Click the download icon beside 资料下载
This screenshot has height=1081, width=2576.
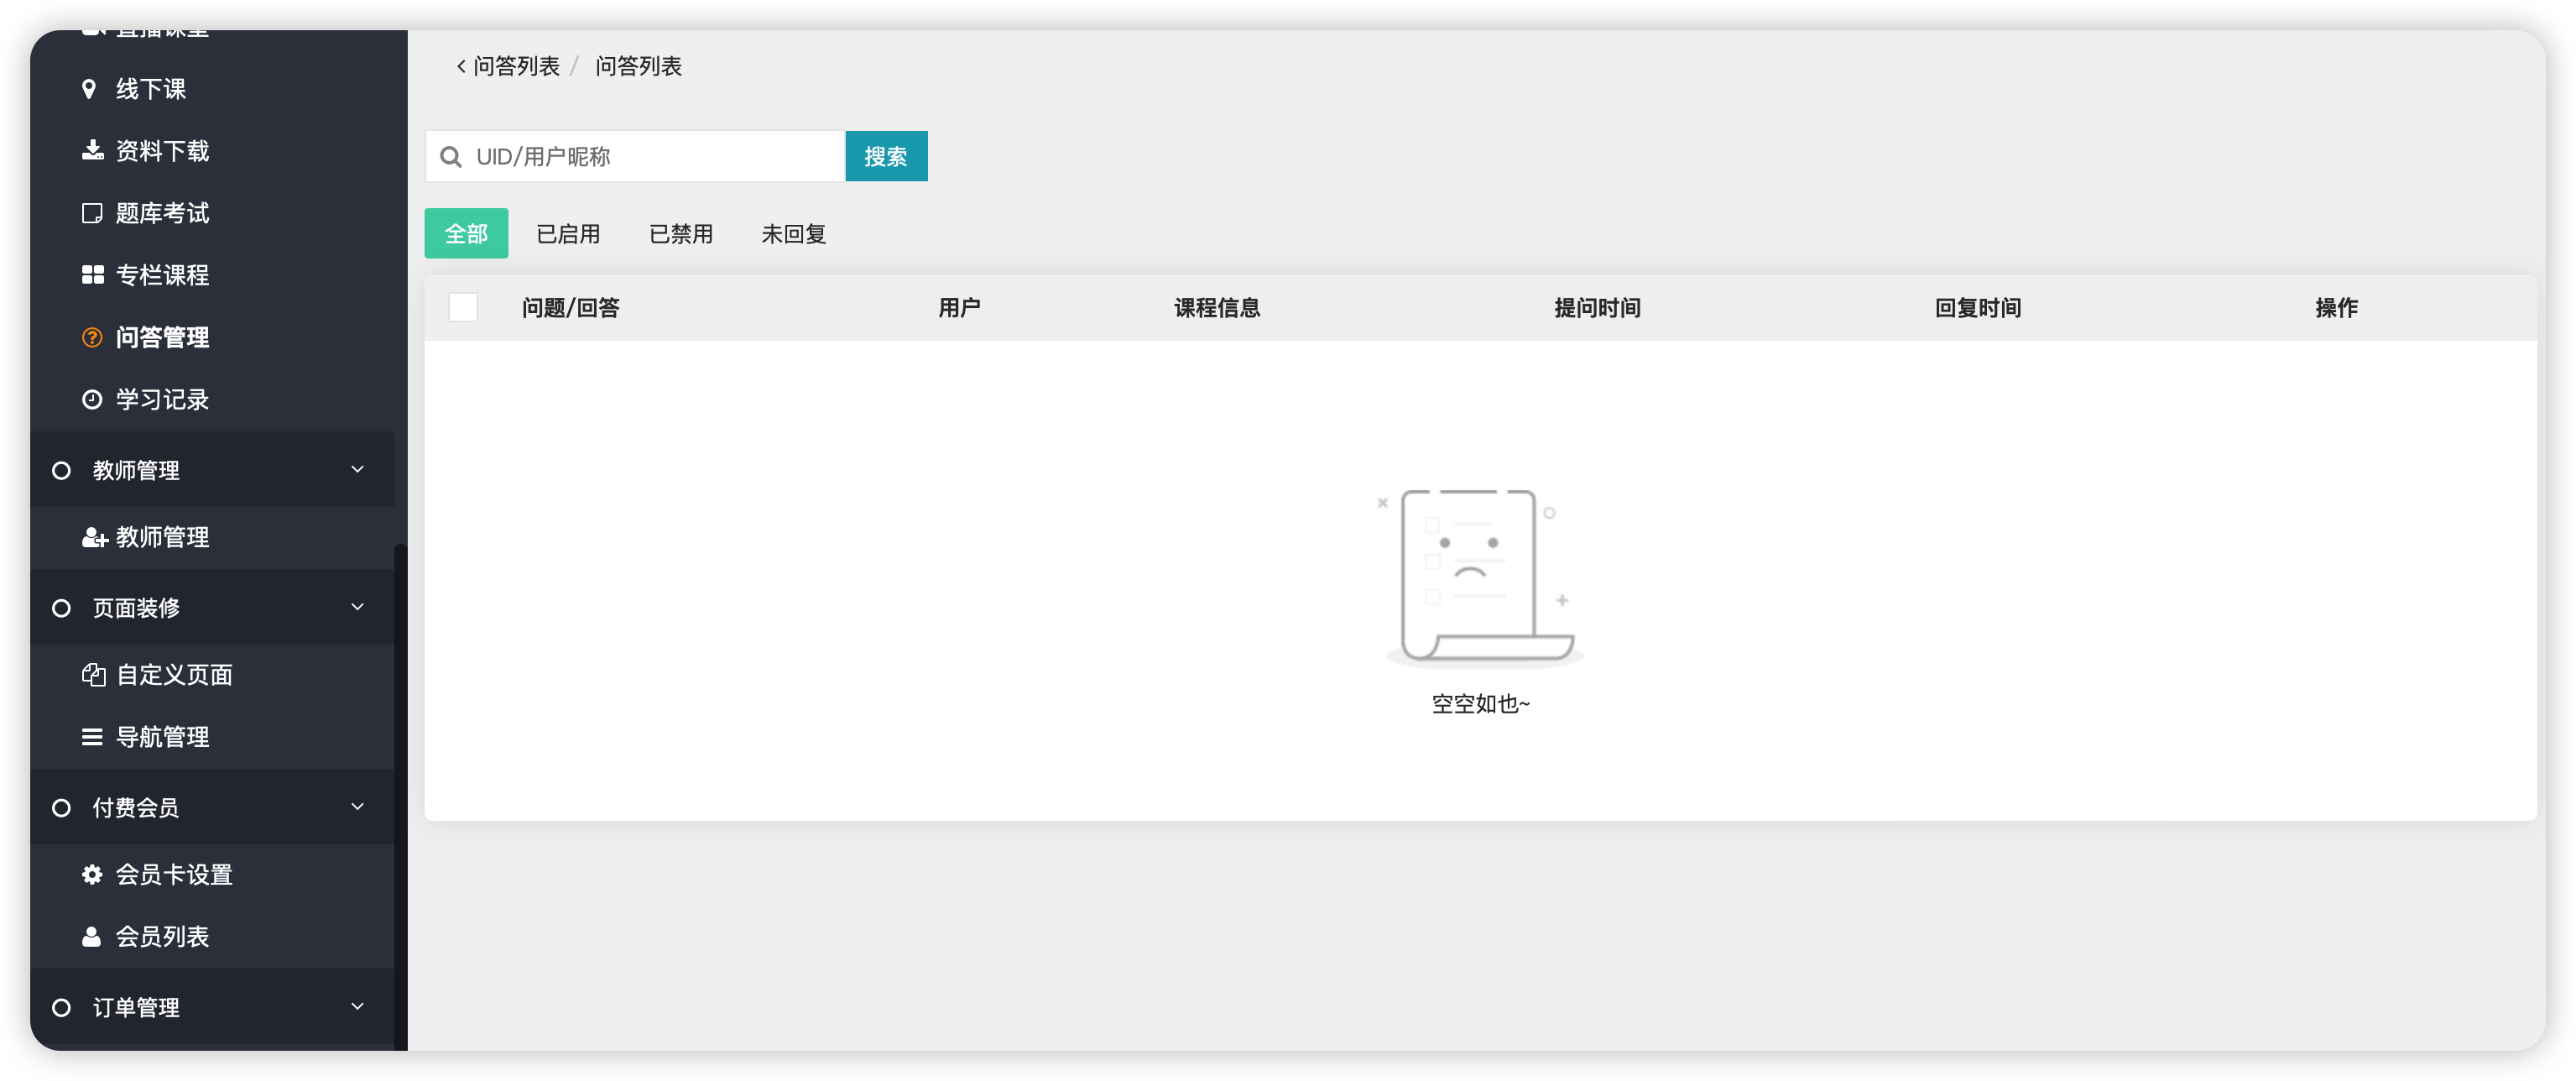[x=92, y=151]
